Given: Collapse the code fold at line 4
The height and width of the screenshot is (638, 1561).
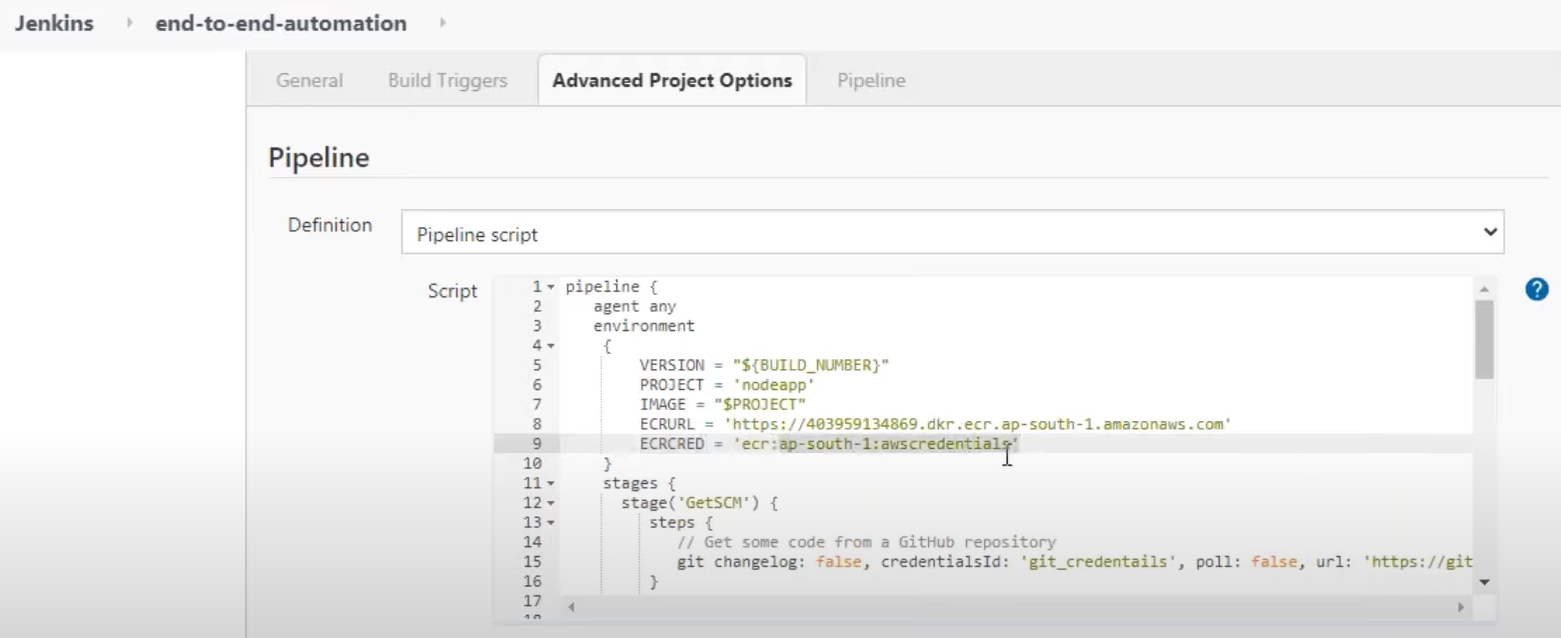Looking at the screenshot, I should tap(550, 346).
